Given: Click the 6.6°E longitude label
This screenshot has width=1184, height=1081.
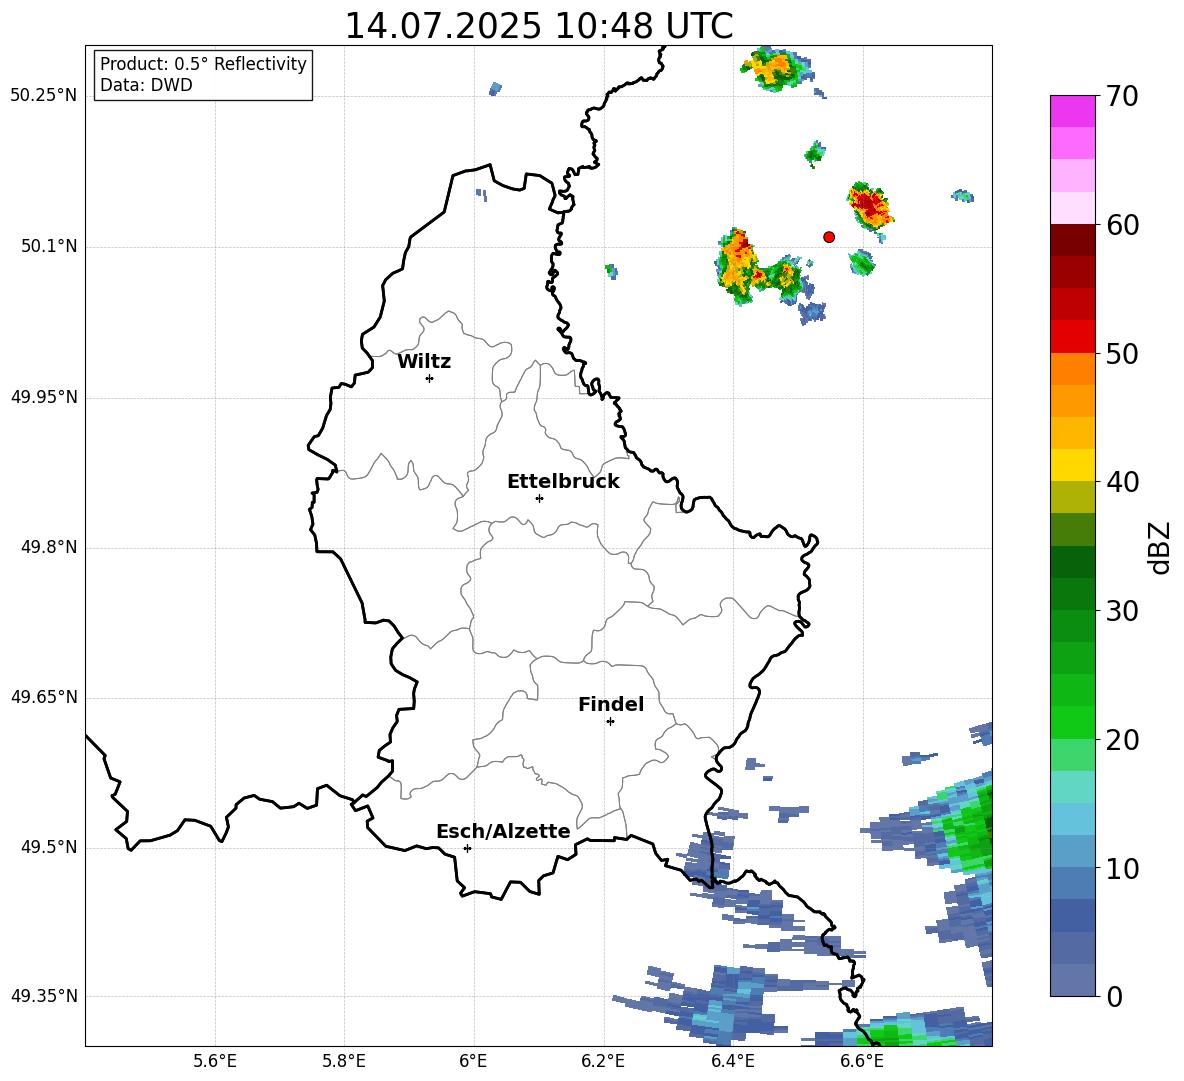Looking at the screenshot, I should click(862, 1061).
